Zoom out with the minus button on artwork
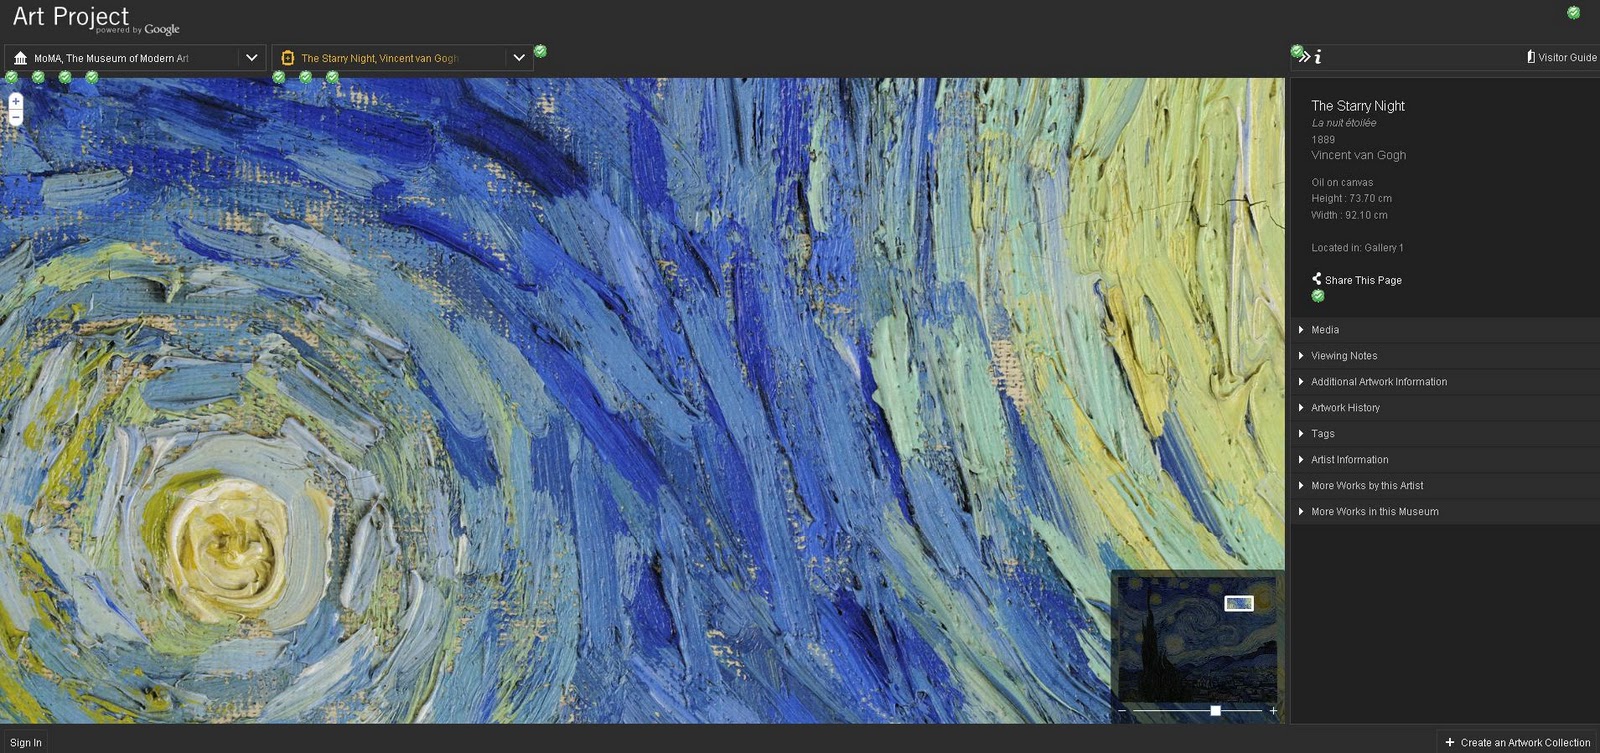This screenshot has width=1600, height=753. pyautogui.click(x=15, y=117)
